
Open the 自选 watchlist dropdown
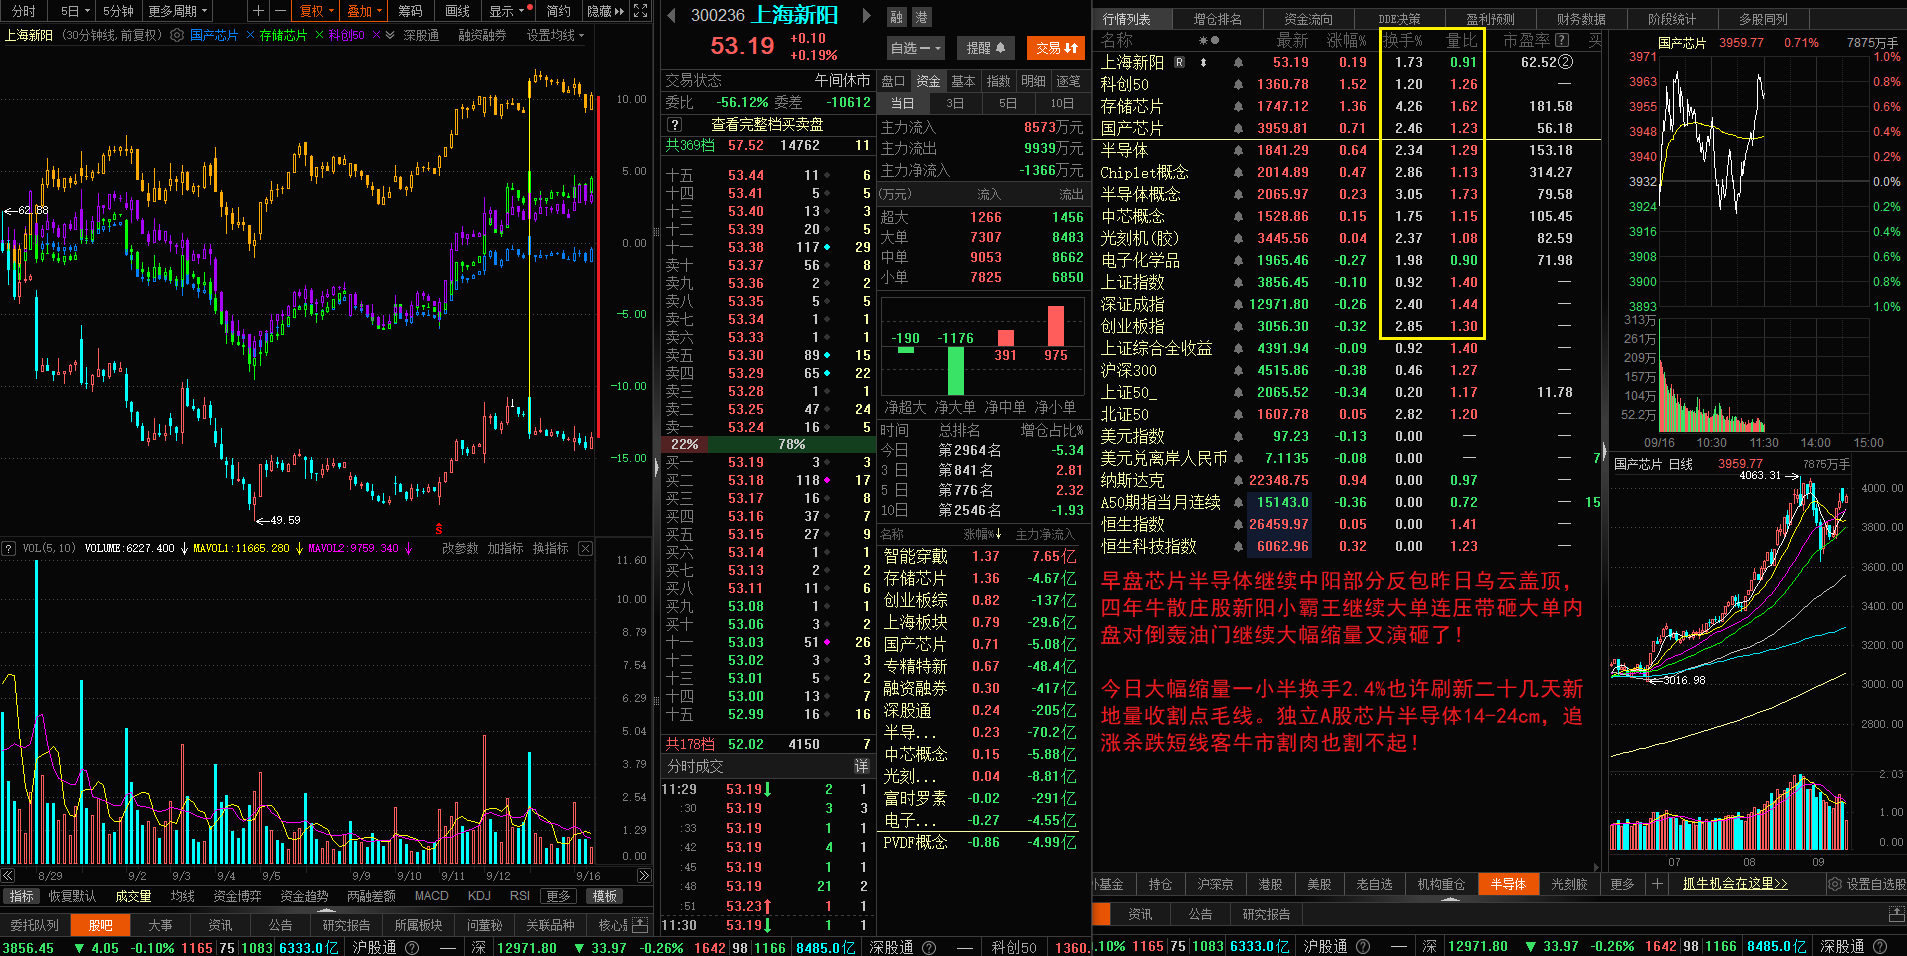pos(916,48)
